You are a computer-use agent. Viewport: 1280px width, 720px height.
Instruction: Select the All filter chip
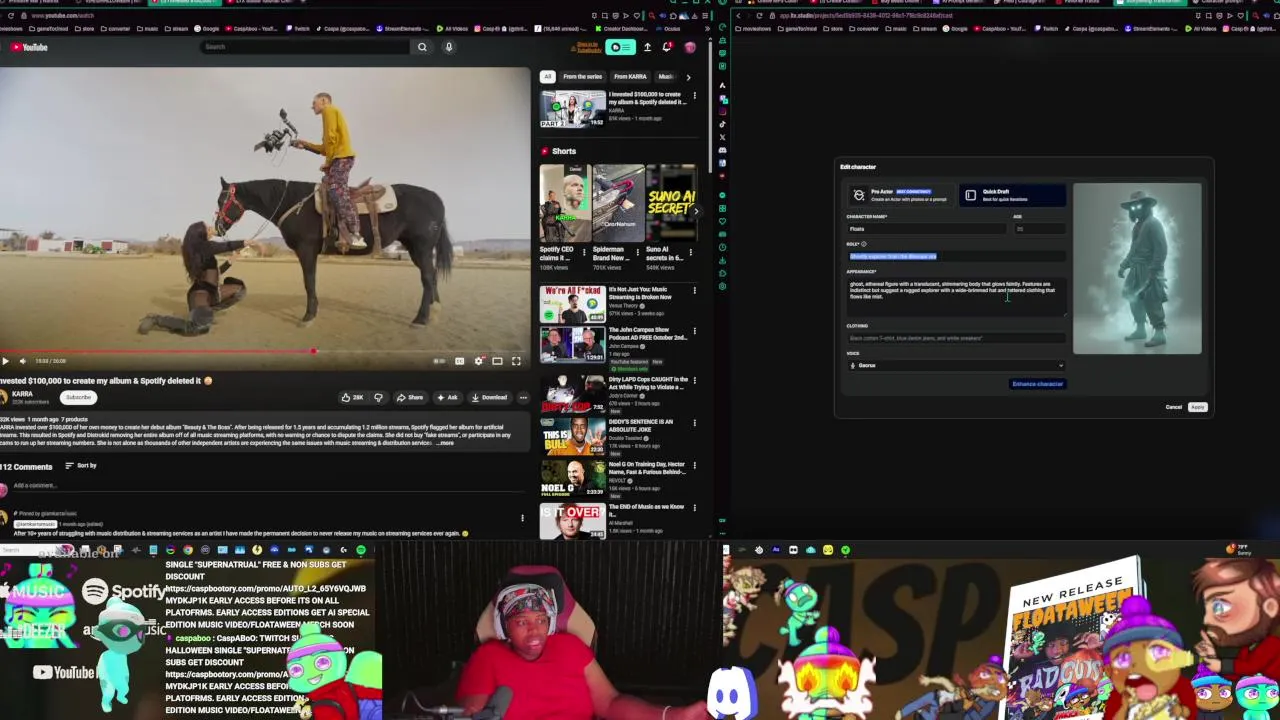coord(547,77)
